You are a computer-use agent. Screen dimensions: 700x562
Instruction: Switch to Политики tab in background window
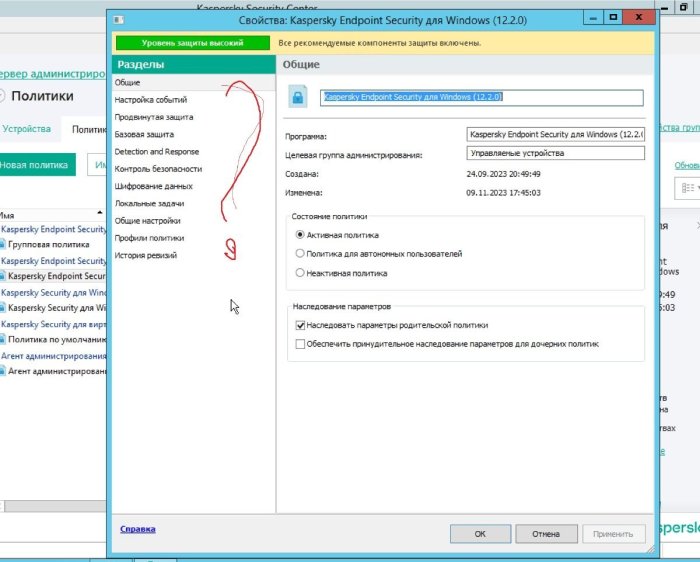coord(89,129)
